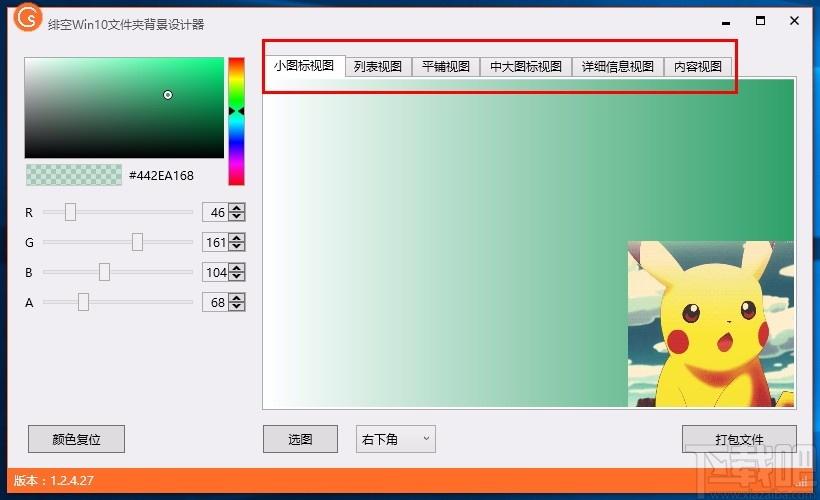
Task: Click the checkered color preview swatch
Action: coord(74,175)
